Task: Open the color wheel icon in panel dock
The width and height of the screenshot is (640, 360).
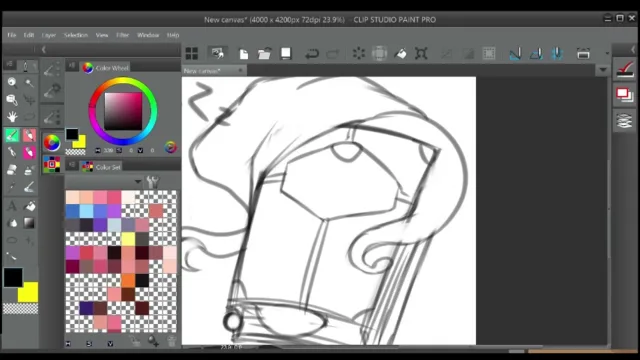Action: [x=52, y=143]
